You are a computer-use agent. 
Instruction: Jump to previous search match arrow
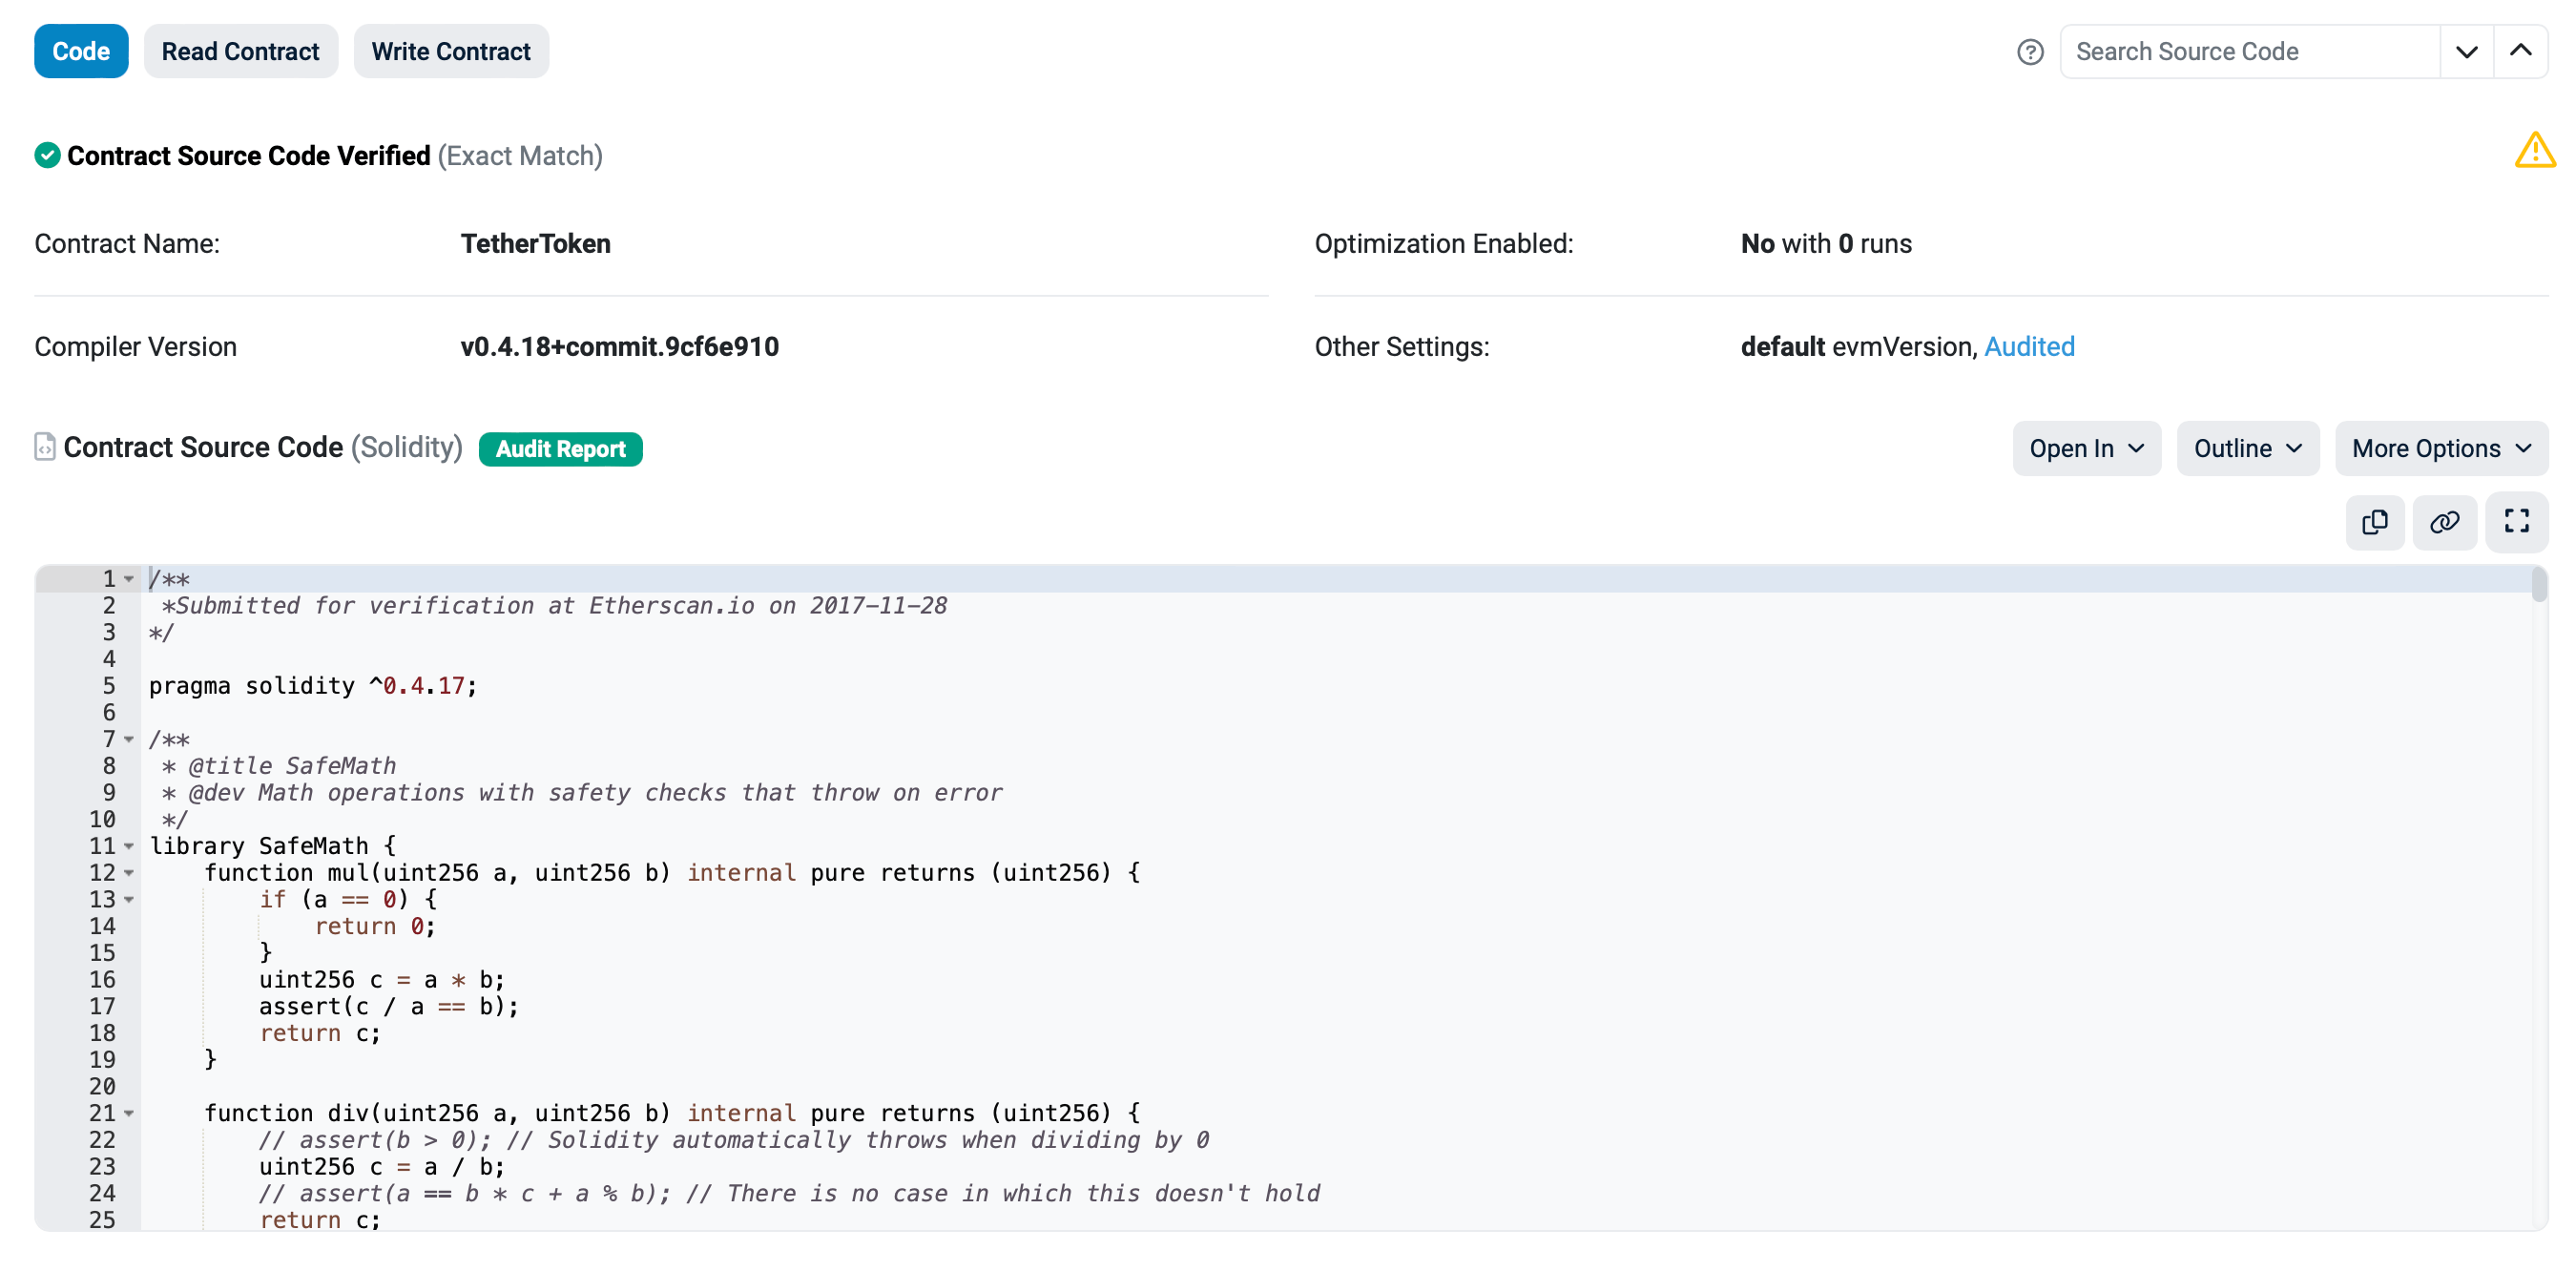[x=2520, y=52]
